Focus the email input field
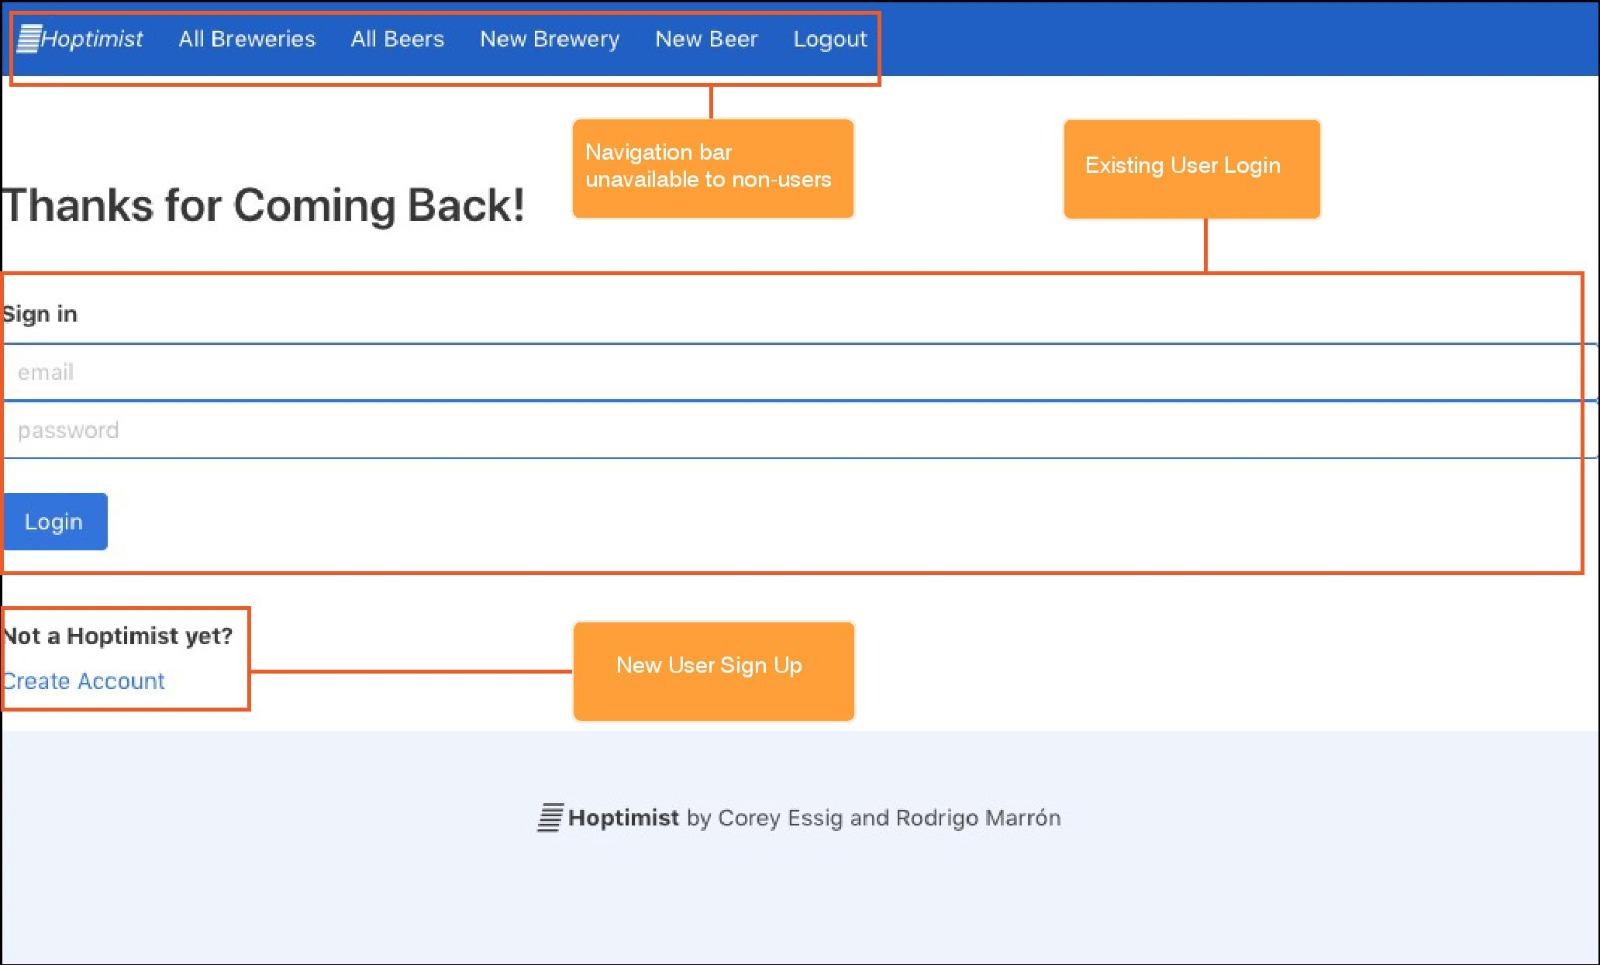The height and width of the screenshot is (965, 1600). [800, 372]
